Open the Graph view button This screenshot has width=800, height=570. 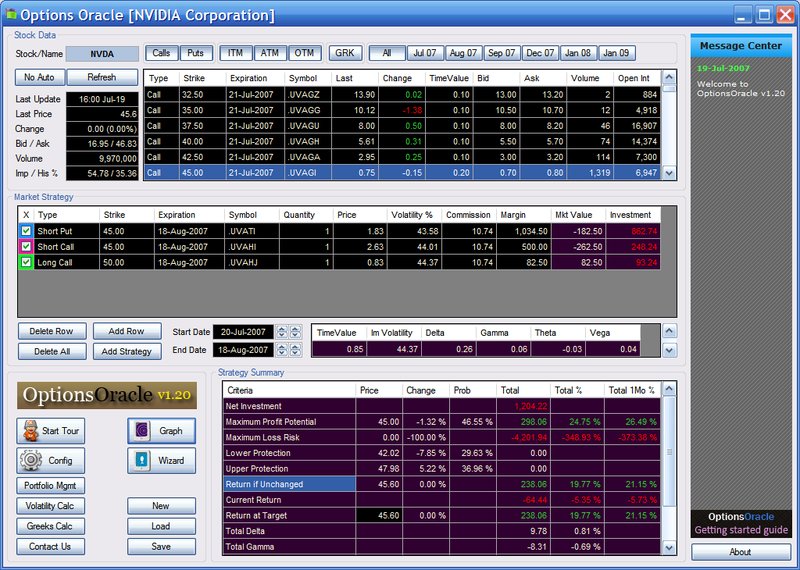[161, 431]
